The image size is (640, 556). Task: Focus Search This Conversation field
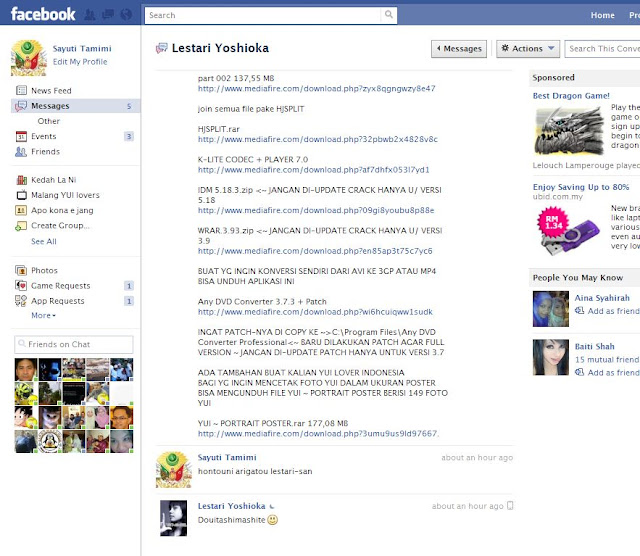pos(602,49)
